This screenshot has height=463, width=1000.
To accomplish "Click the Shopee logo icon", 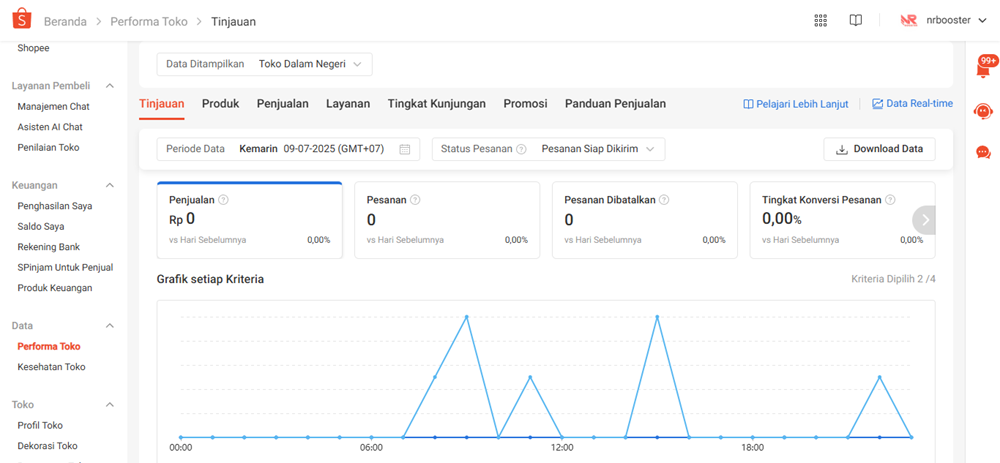I will tap(22, 20).
